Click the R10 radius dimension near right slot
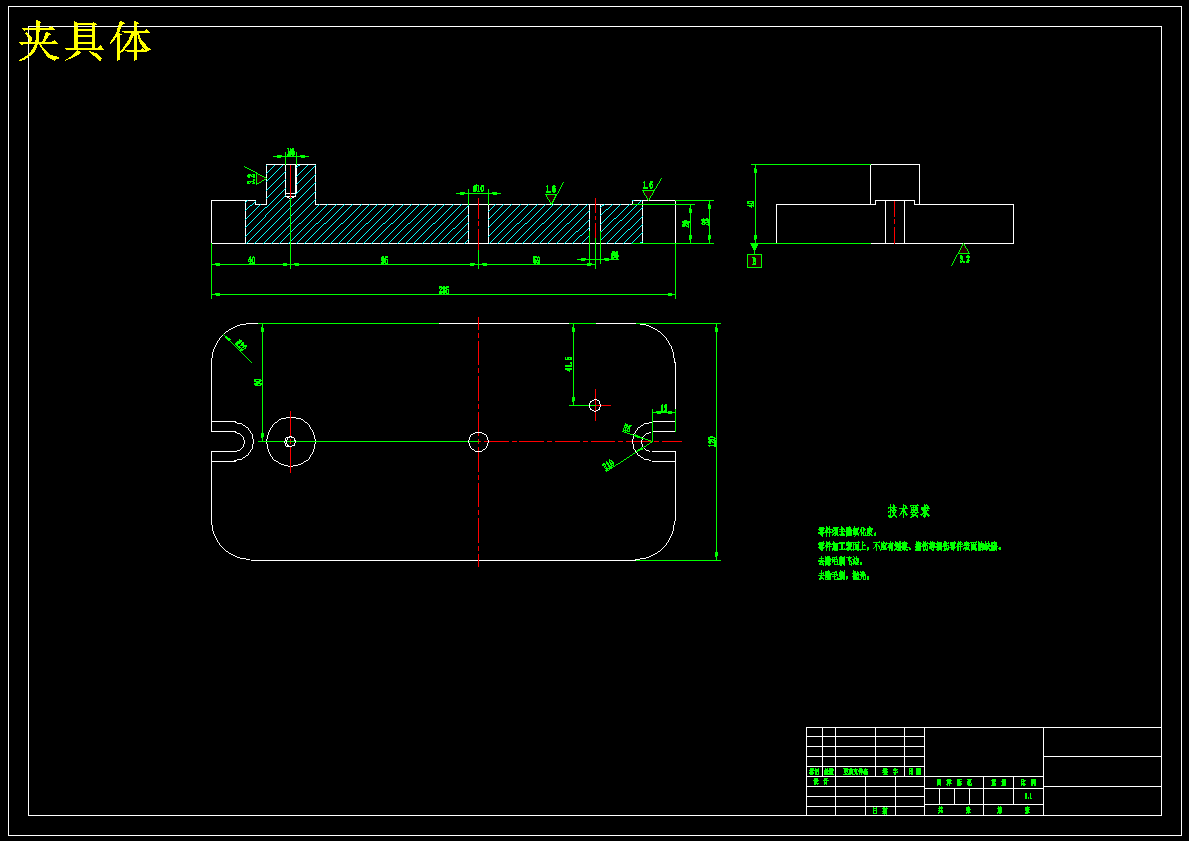Viewport: 1189px width, 841px height. click(608, 465)
